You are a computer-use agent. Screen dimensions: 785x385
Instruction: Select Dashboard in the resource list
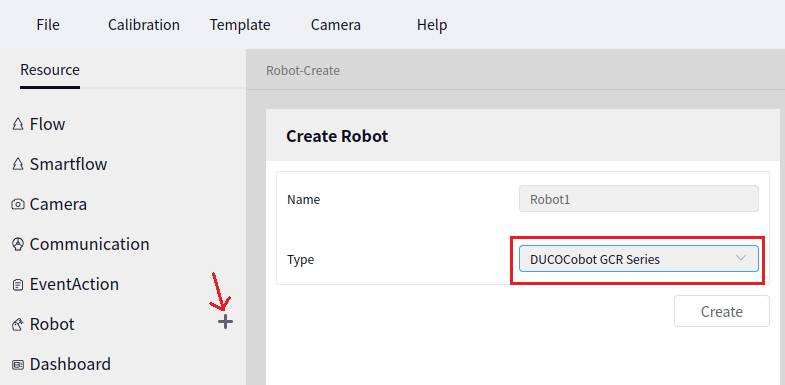pyautogui.click(x=70, y=364)
